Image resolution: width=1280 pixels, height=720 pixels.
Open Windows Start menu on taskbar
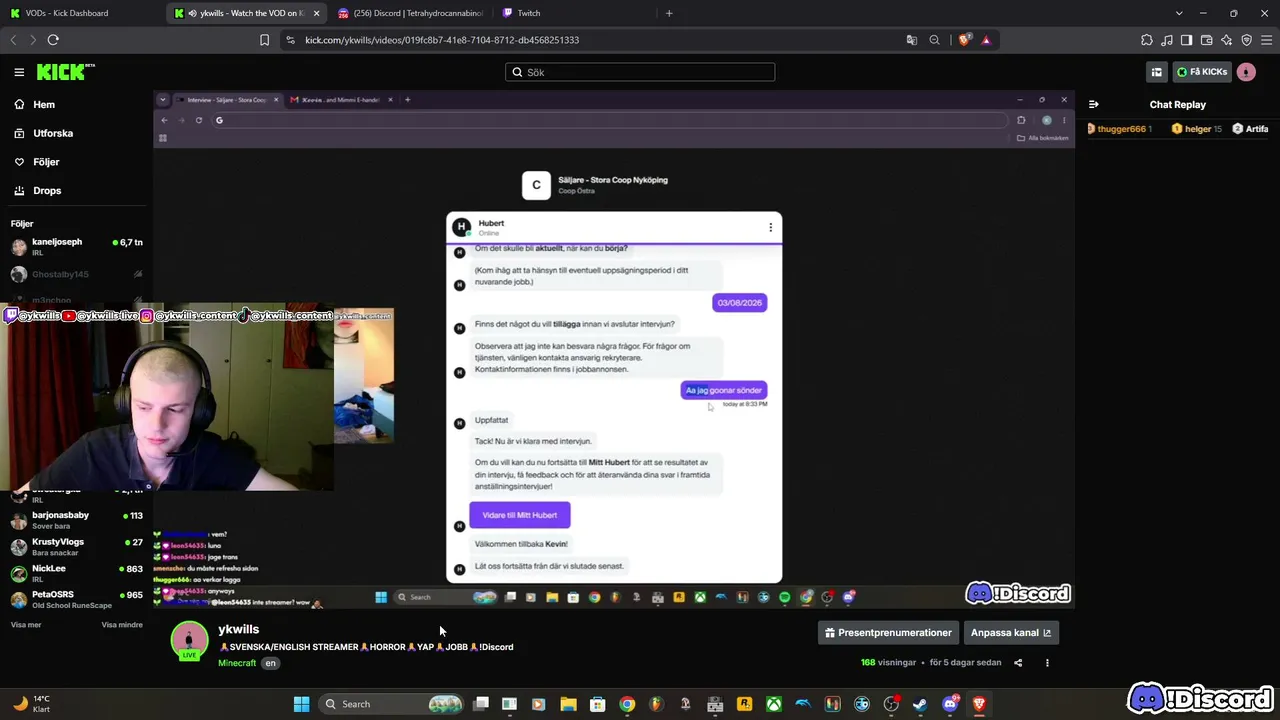(x=301, y=704)
